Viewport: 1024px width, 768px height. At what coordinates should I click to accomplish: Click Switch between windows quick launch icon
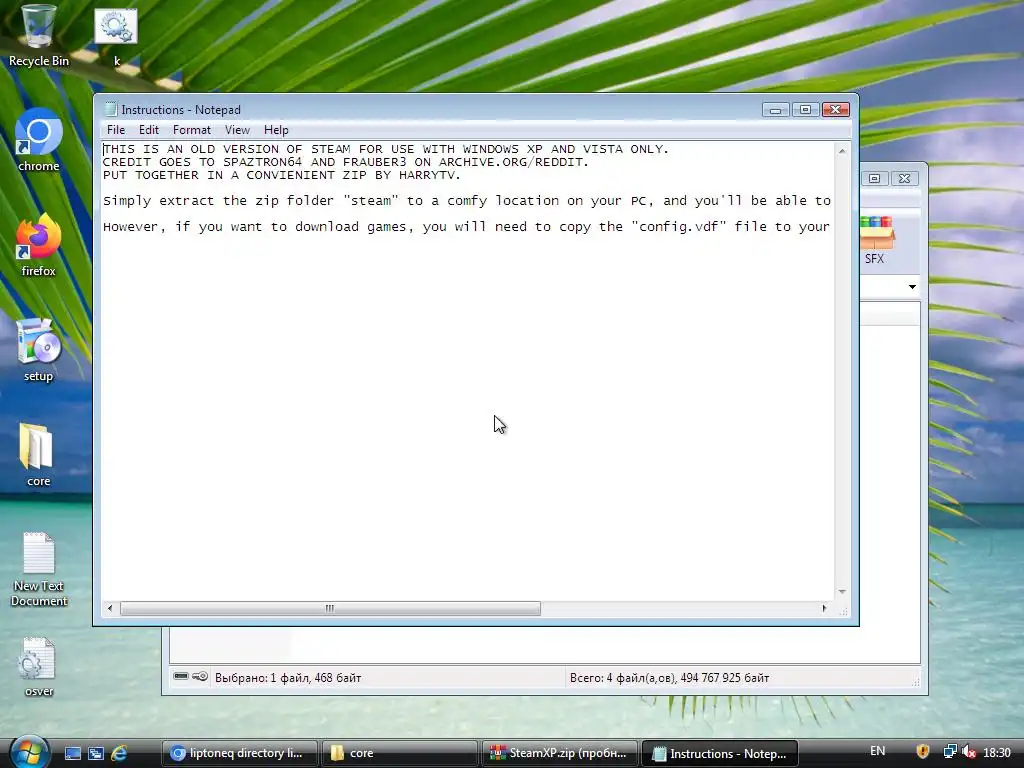(95, 754)
